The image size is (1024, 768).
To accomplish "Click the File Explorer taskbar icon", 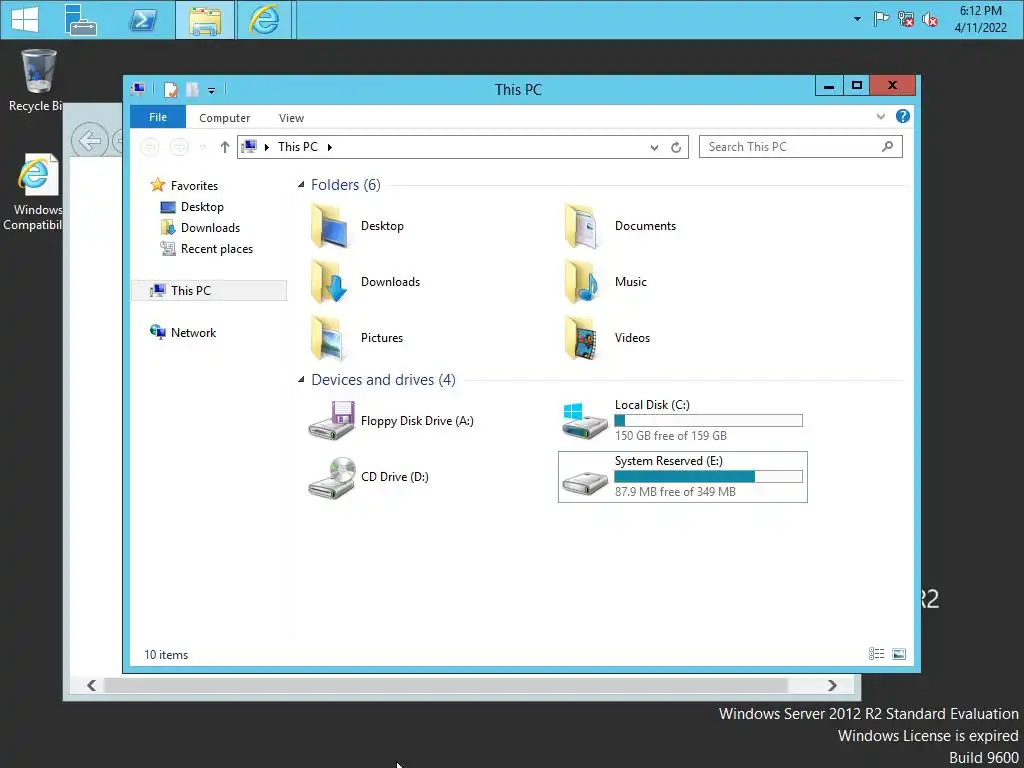I will pos(205,20).
